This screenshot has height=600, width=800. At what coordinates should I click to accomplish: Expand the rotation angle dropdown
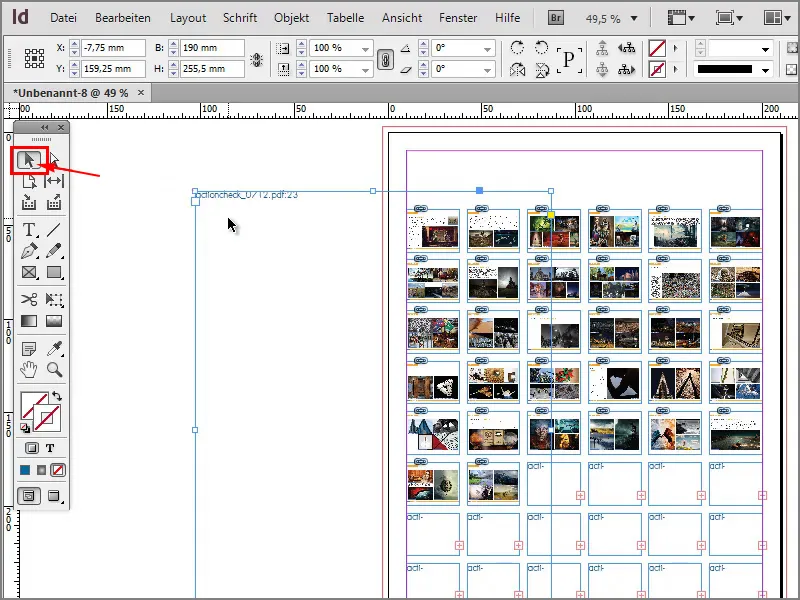(490, 48)
